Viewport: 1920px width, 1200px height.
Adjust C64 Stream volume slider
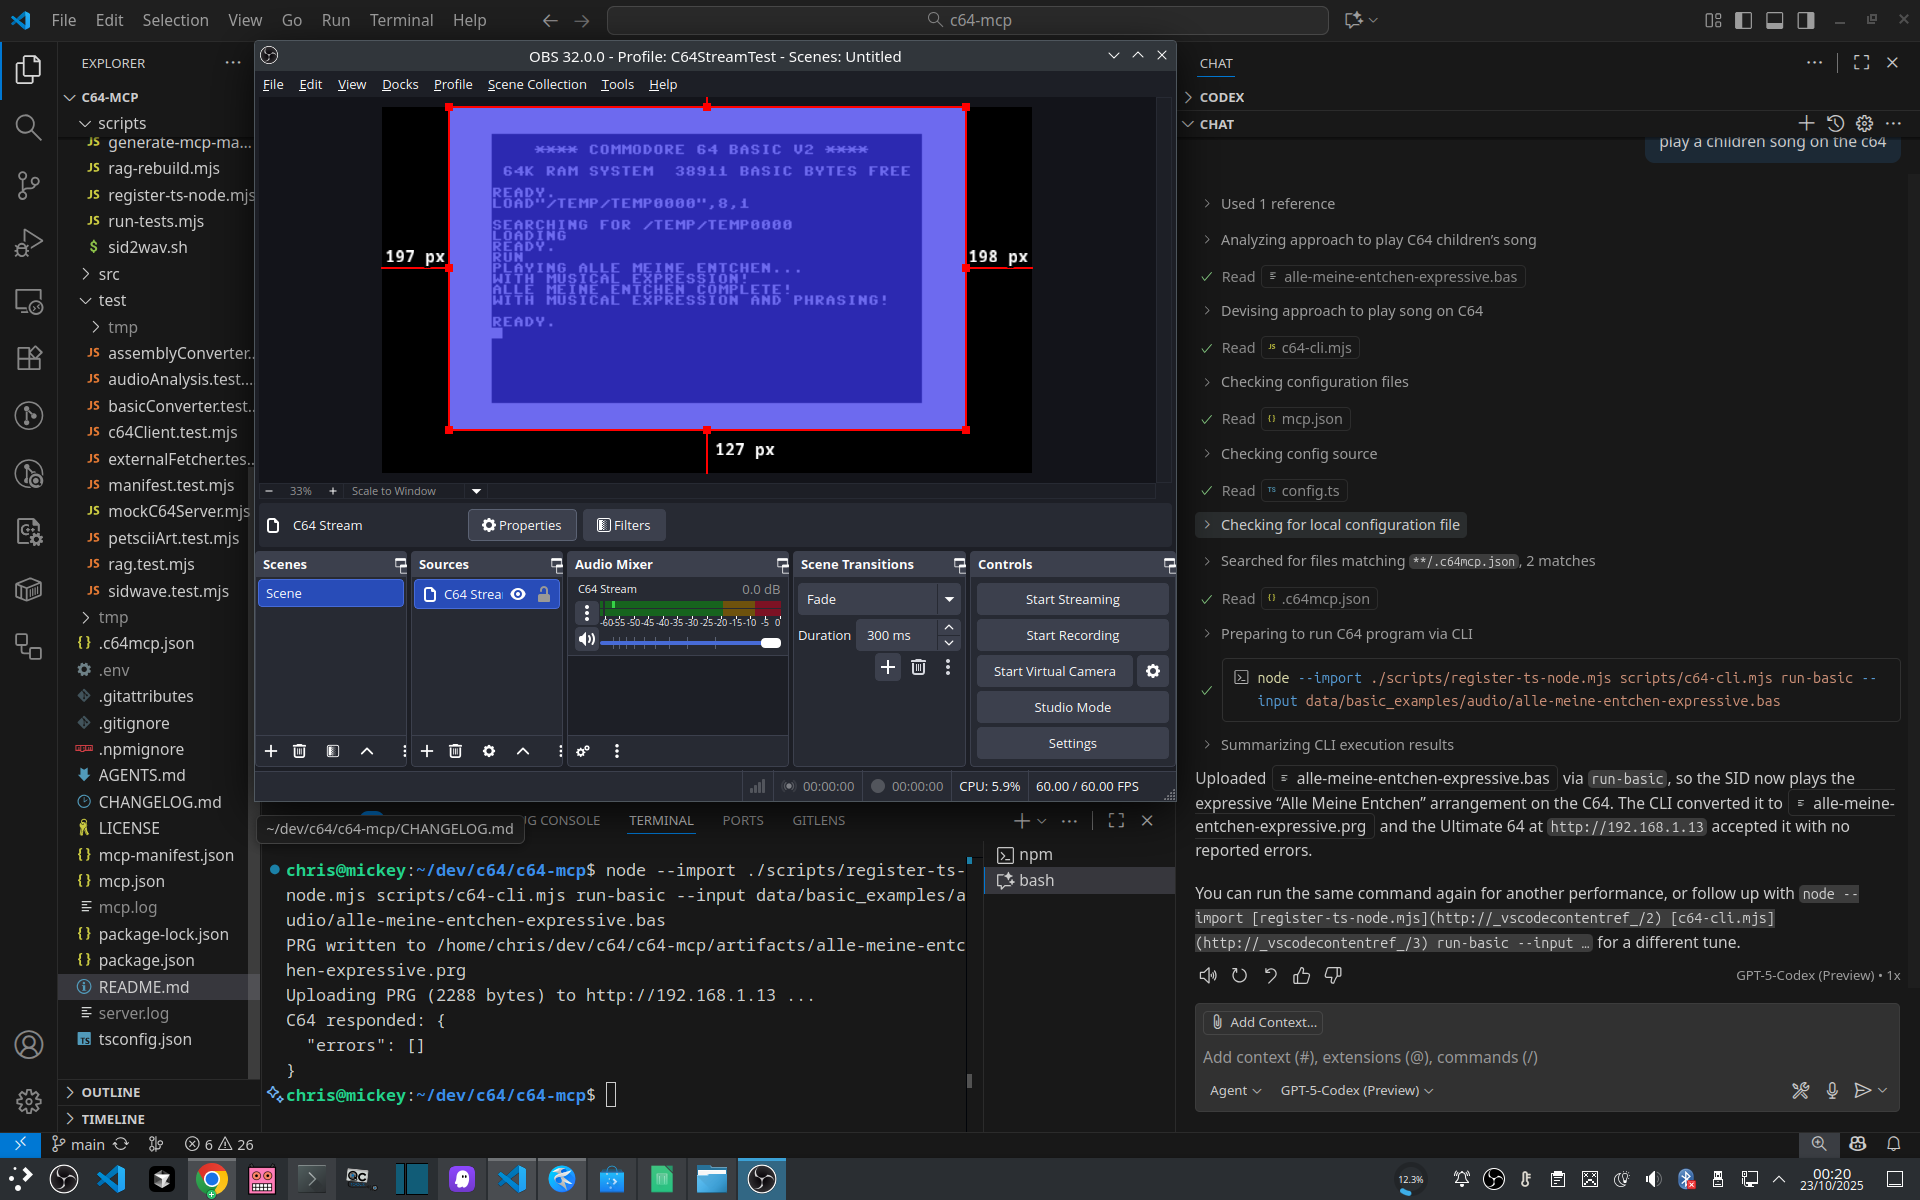click(770, 643)
